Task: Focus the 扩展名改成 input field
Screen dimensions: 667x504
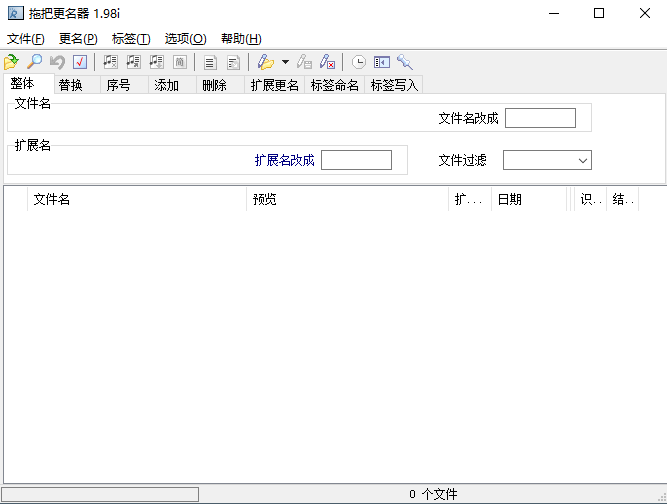Action: click(x=356, y=160)
